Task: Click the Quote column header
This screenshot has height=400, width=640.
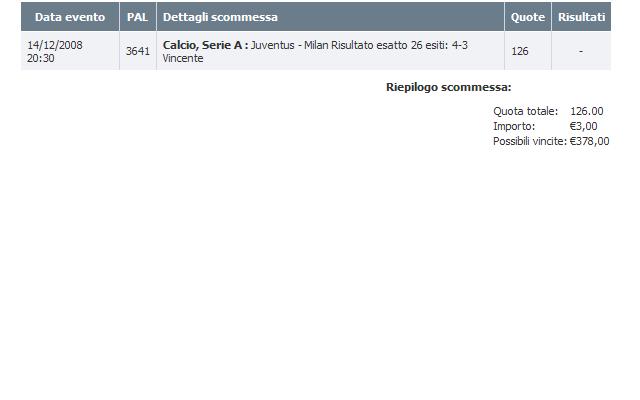Action: pos(528,17)
